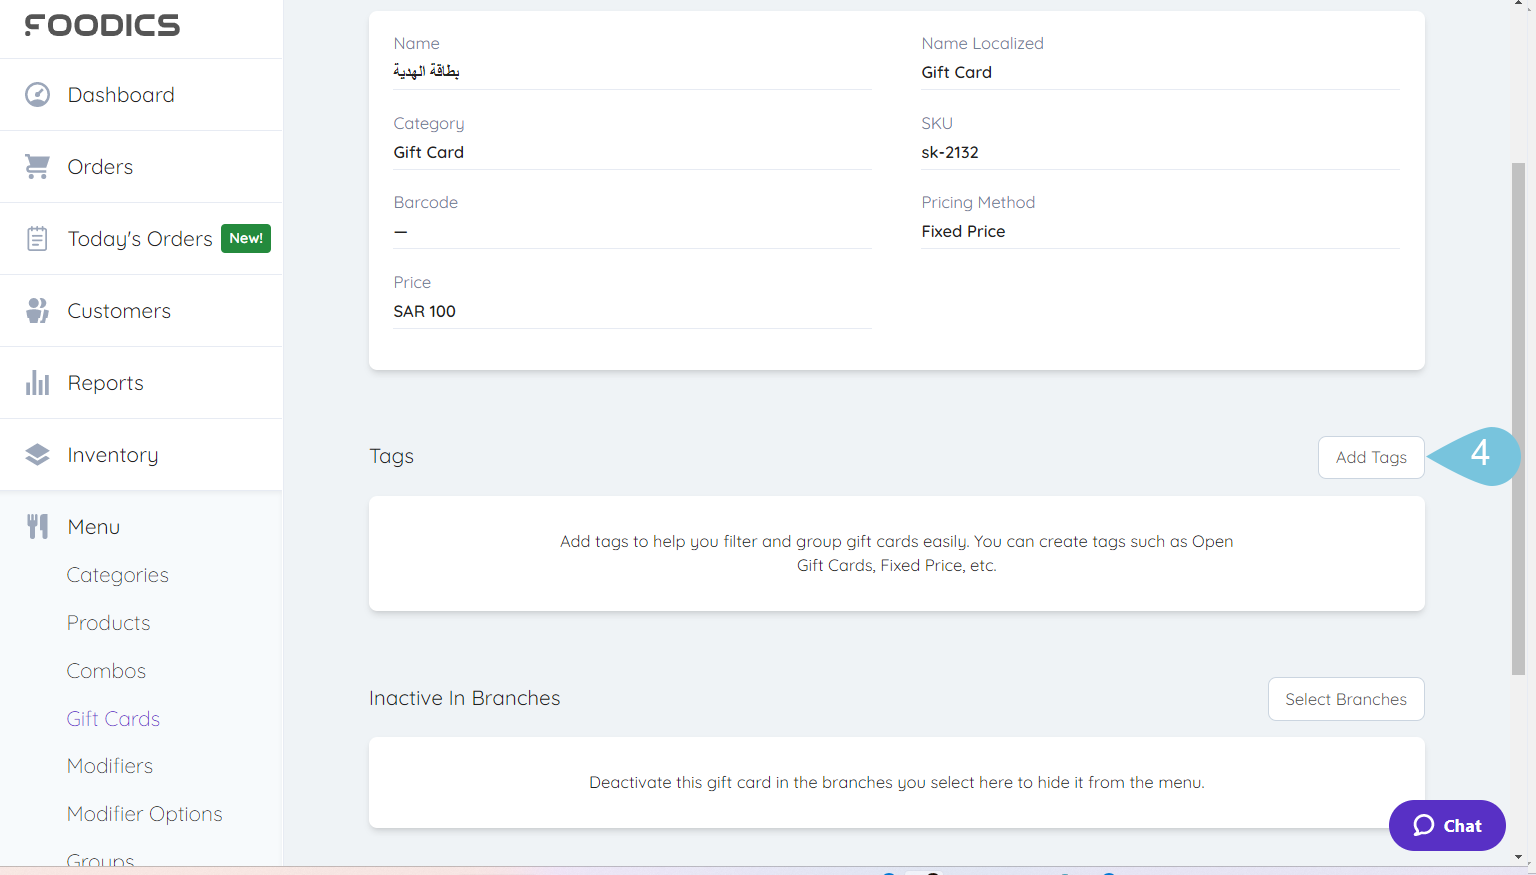Click the scrollbar down arrow
The height and width of the screenshot is (875, 1536).
(1518, 857)
